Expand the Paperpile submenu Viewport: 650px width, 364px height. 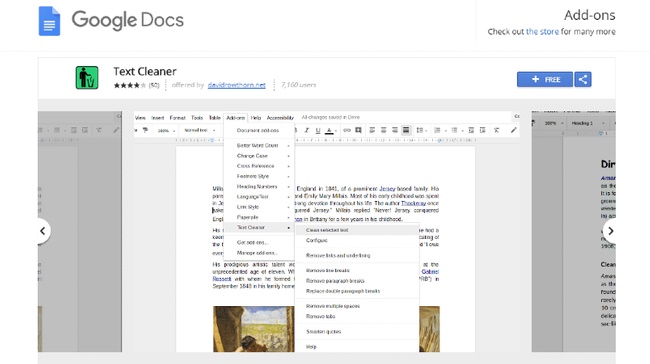[x=260, y=217]
